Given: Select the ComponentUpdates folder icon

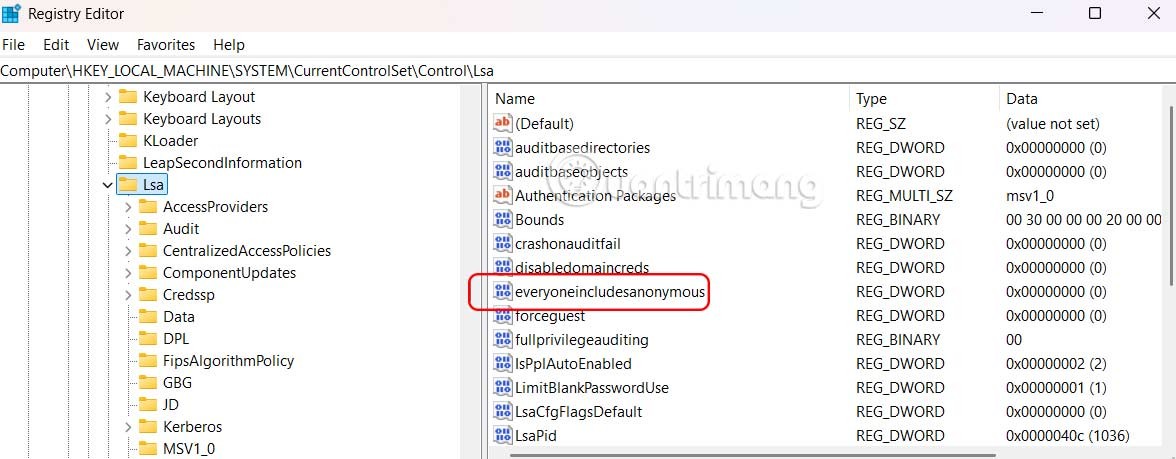Looking at the screenshot, I should 148,272.
